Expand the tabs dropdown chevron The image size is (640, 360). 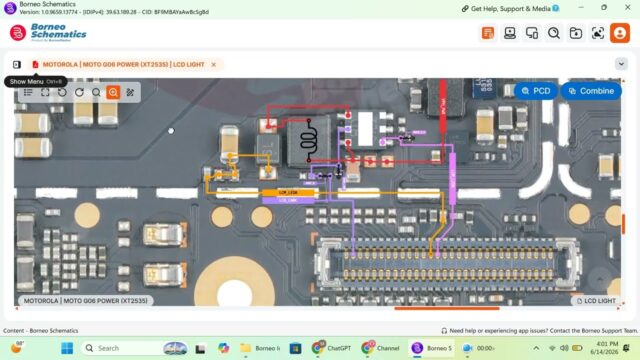pos(621,64)
